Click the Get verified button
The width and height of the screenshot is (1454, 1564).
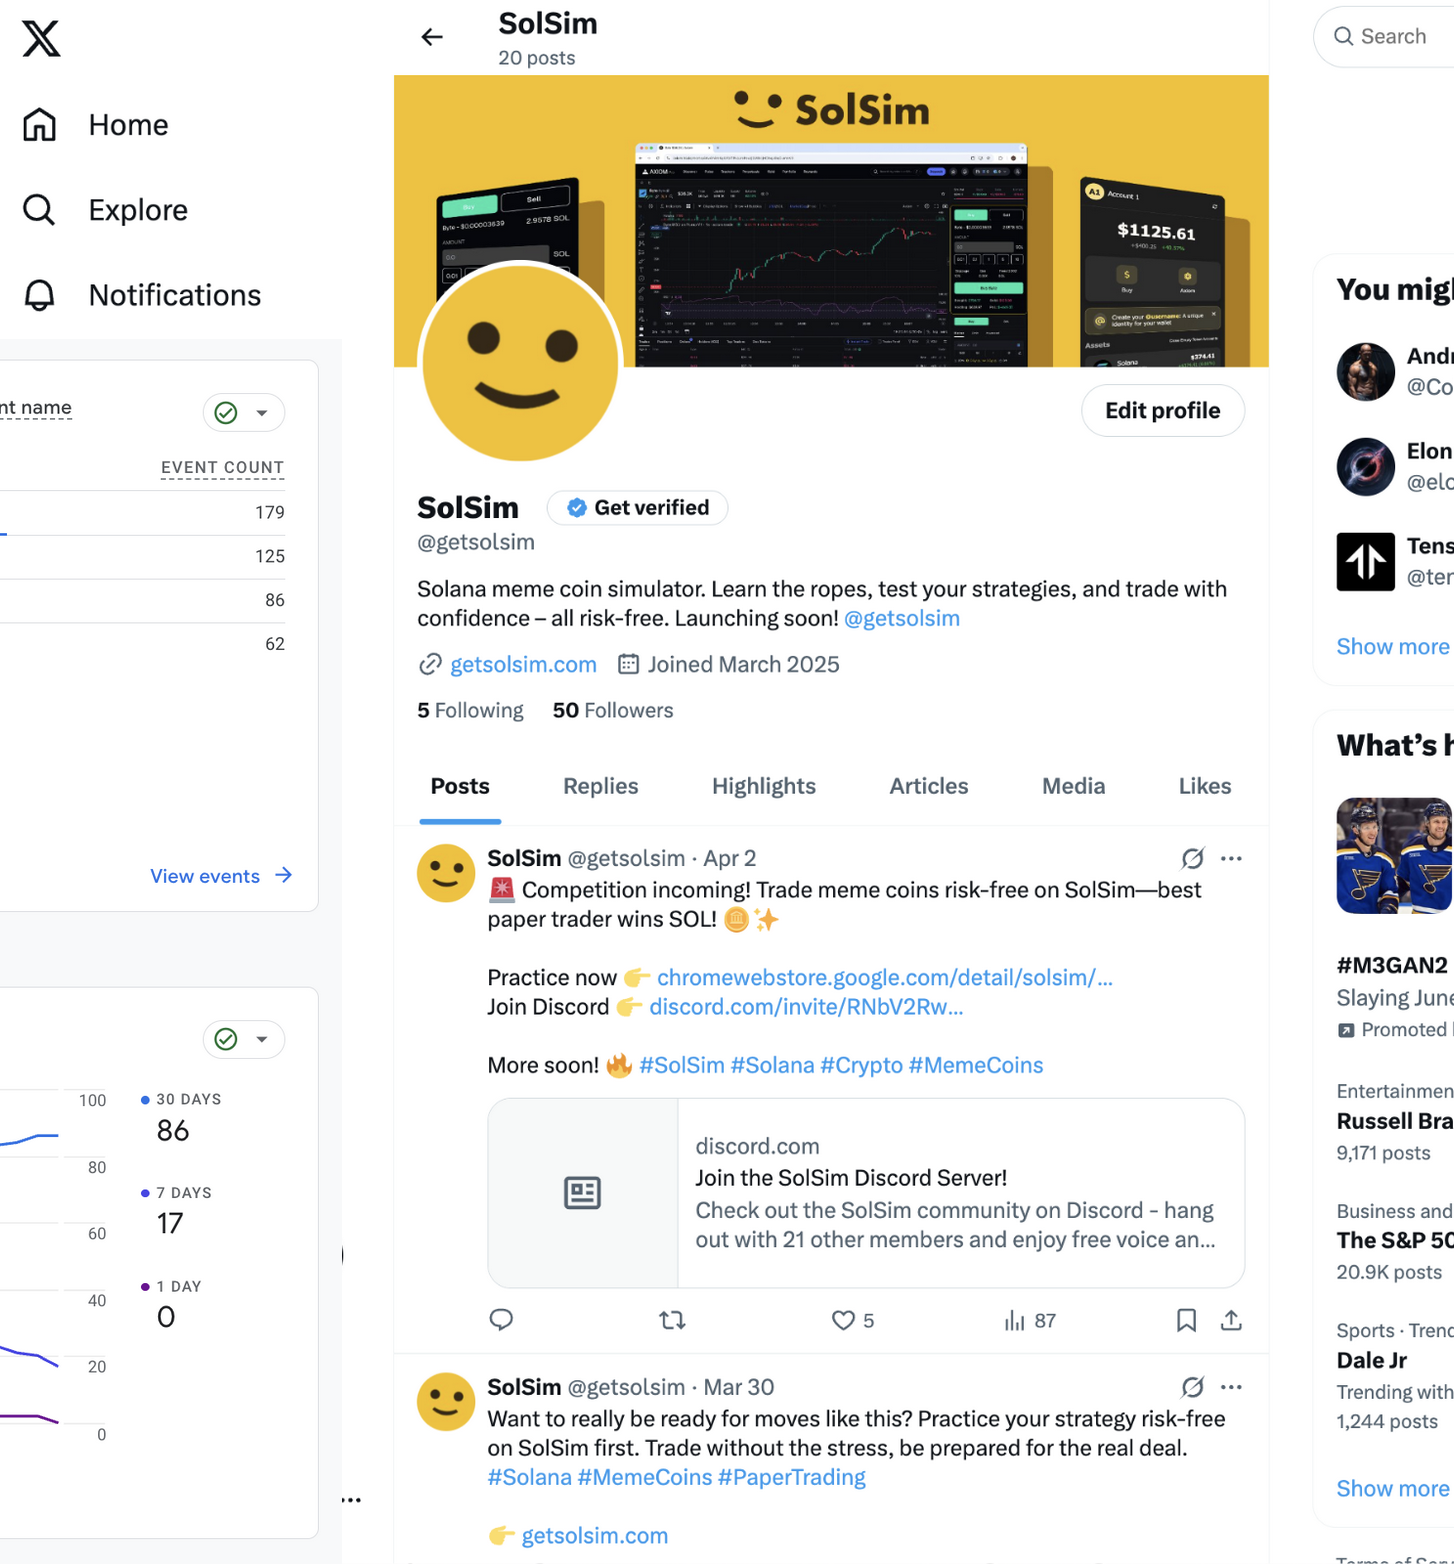637,508
